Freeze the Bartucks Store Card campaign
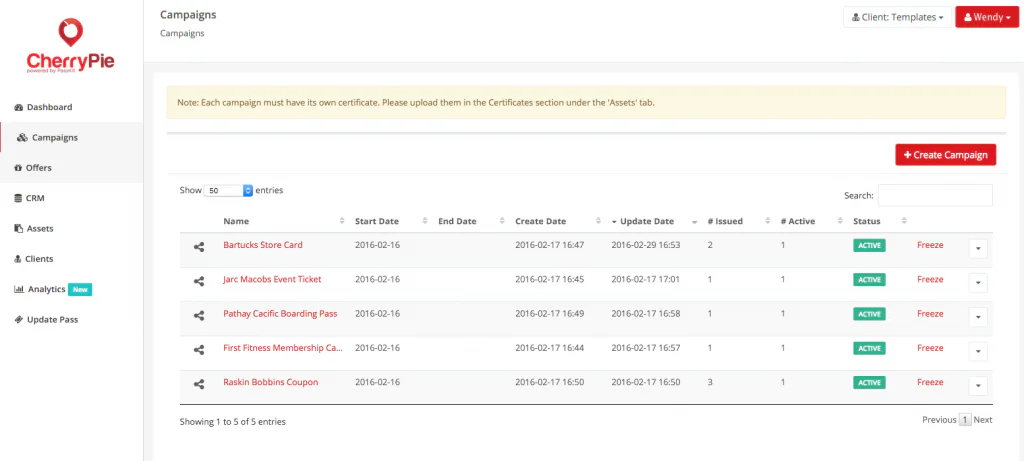The width and height of the screenshot is (1024, 461). [930, 245]
